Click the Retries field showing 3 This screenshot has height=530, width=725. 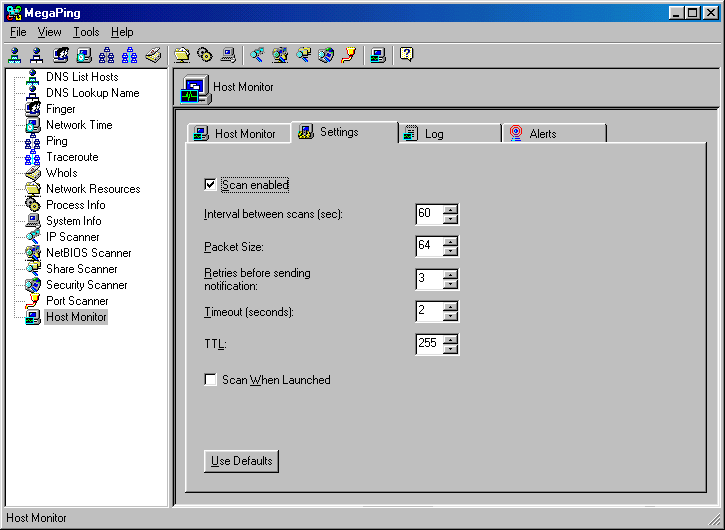(x=429, y=279)
